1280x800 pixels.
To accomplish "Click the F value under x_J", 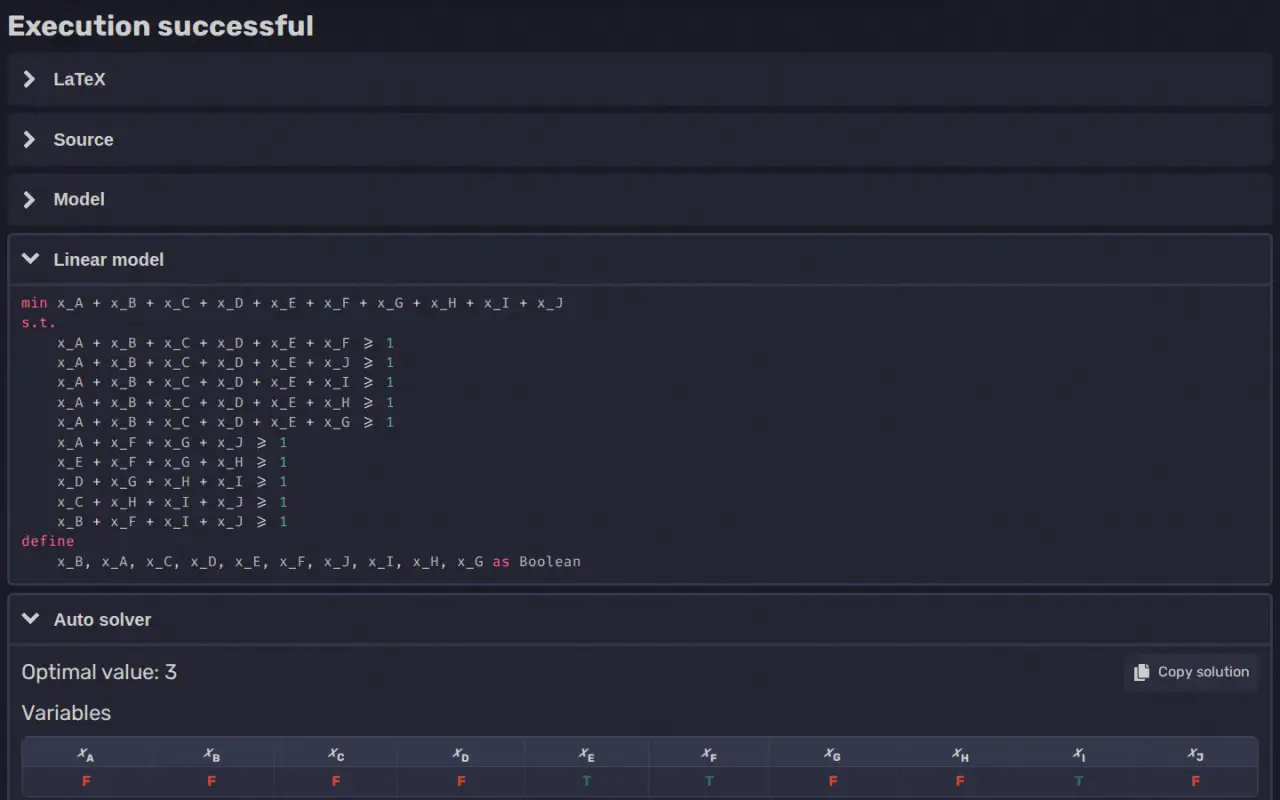I will coord(1195,781).
